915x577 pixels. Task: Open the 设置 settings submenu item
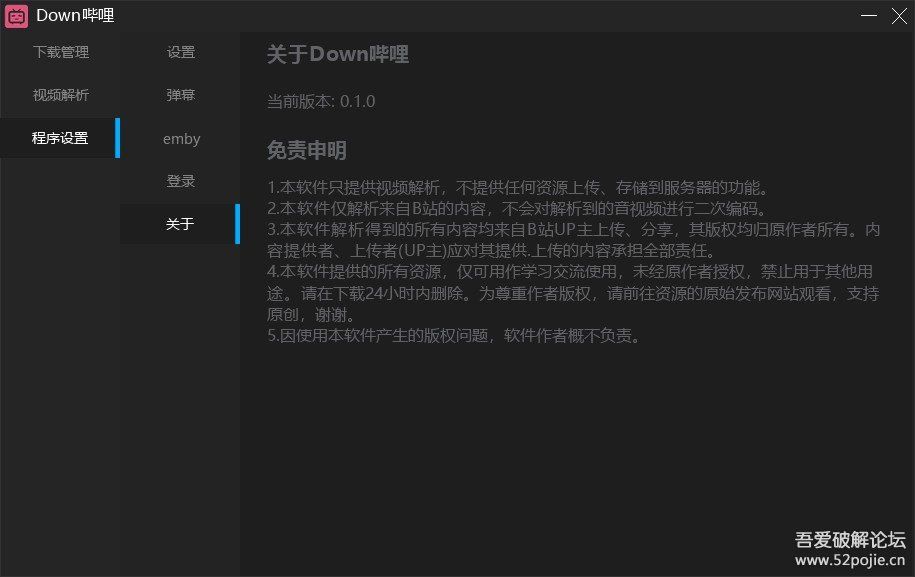[x=180, y=51]
